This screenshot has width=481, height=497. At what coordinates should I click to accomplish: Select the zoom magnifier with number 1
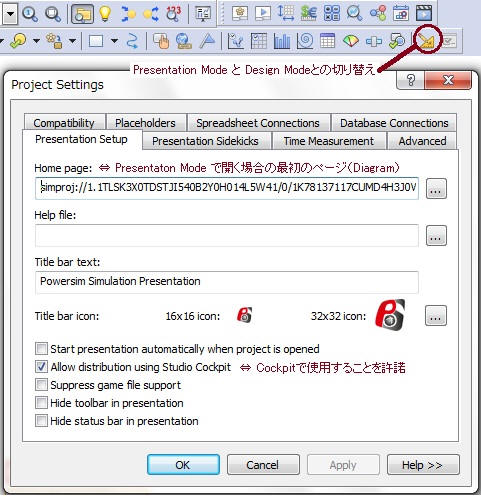pyautogui.click(x=29, y=14)
